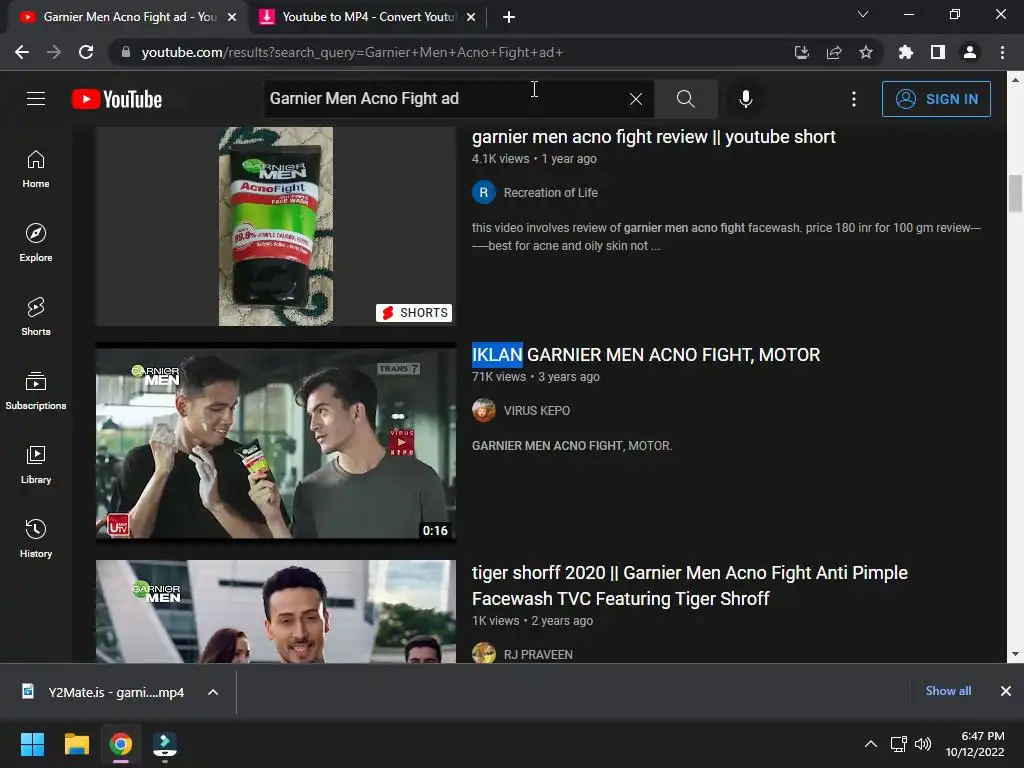This screenshot has height=768, width=1024.
Task: Open Subscriptions in YouTube sidebar
Action: click(36, 391)
